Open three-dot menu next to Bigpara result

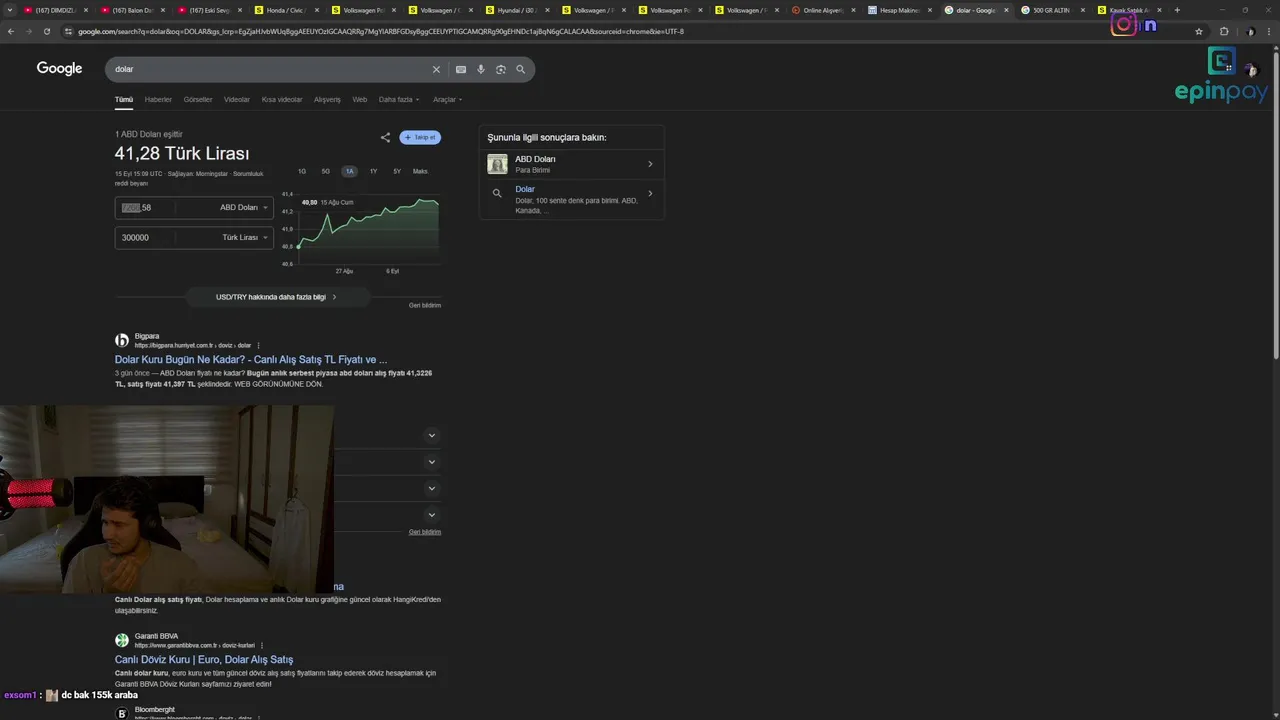pyautogui.click(x=258, y=345)
